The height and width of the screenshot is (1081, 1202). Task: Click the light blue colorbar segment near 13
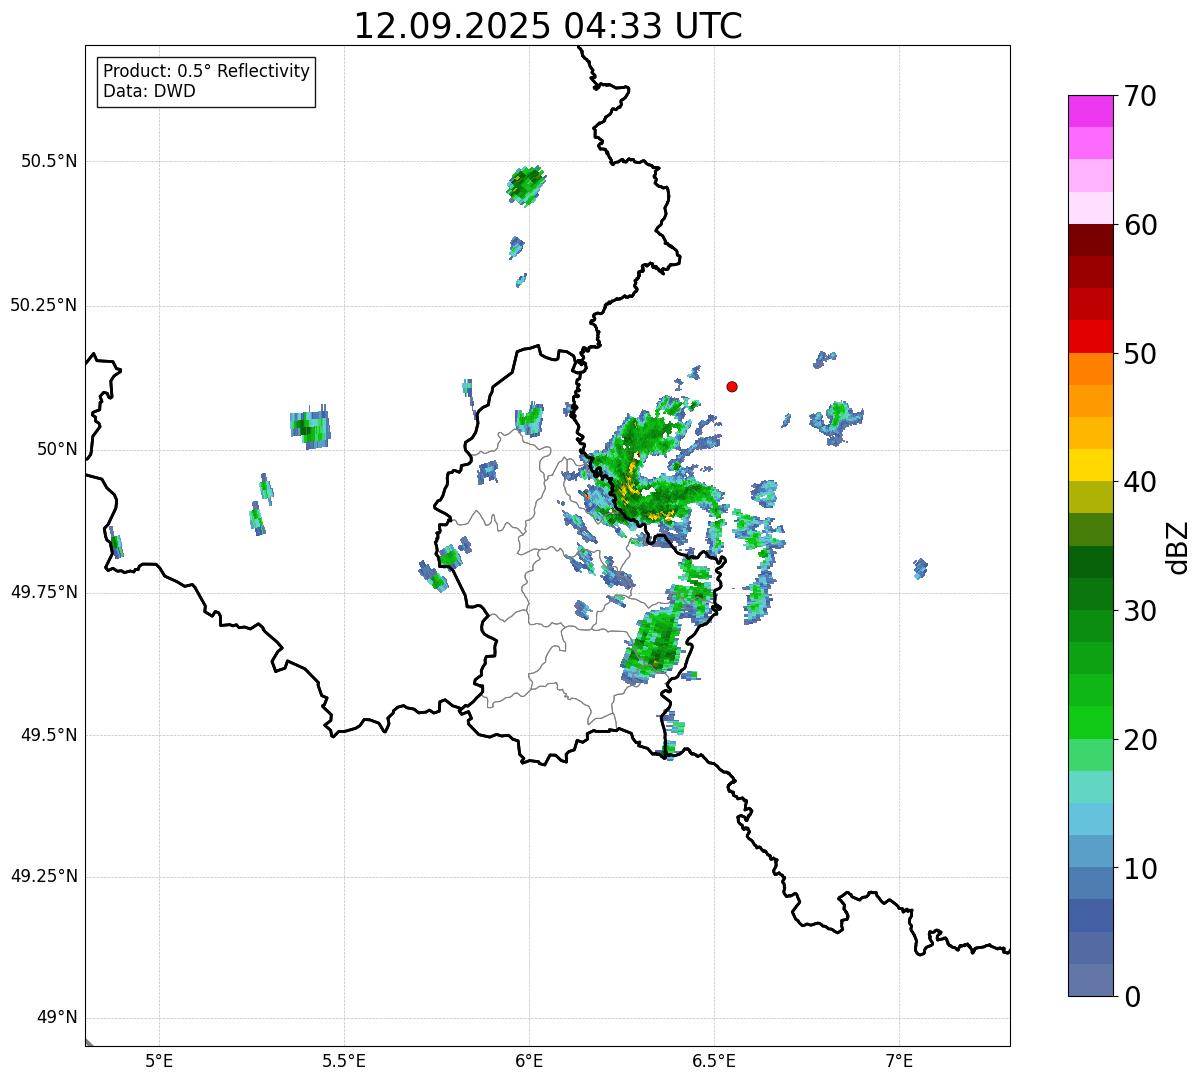click(1090, 819)
